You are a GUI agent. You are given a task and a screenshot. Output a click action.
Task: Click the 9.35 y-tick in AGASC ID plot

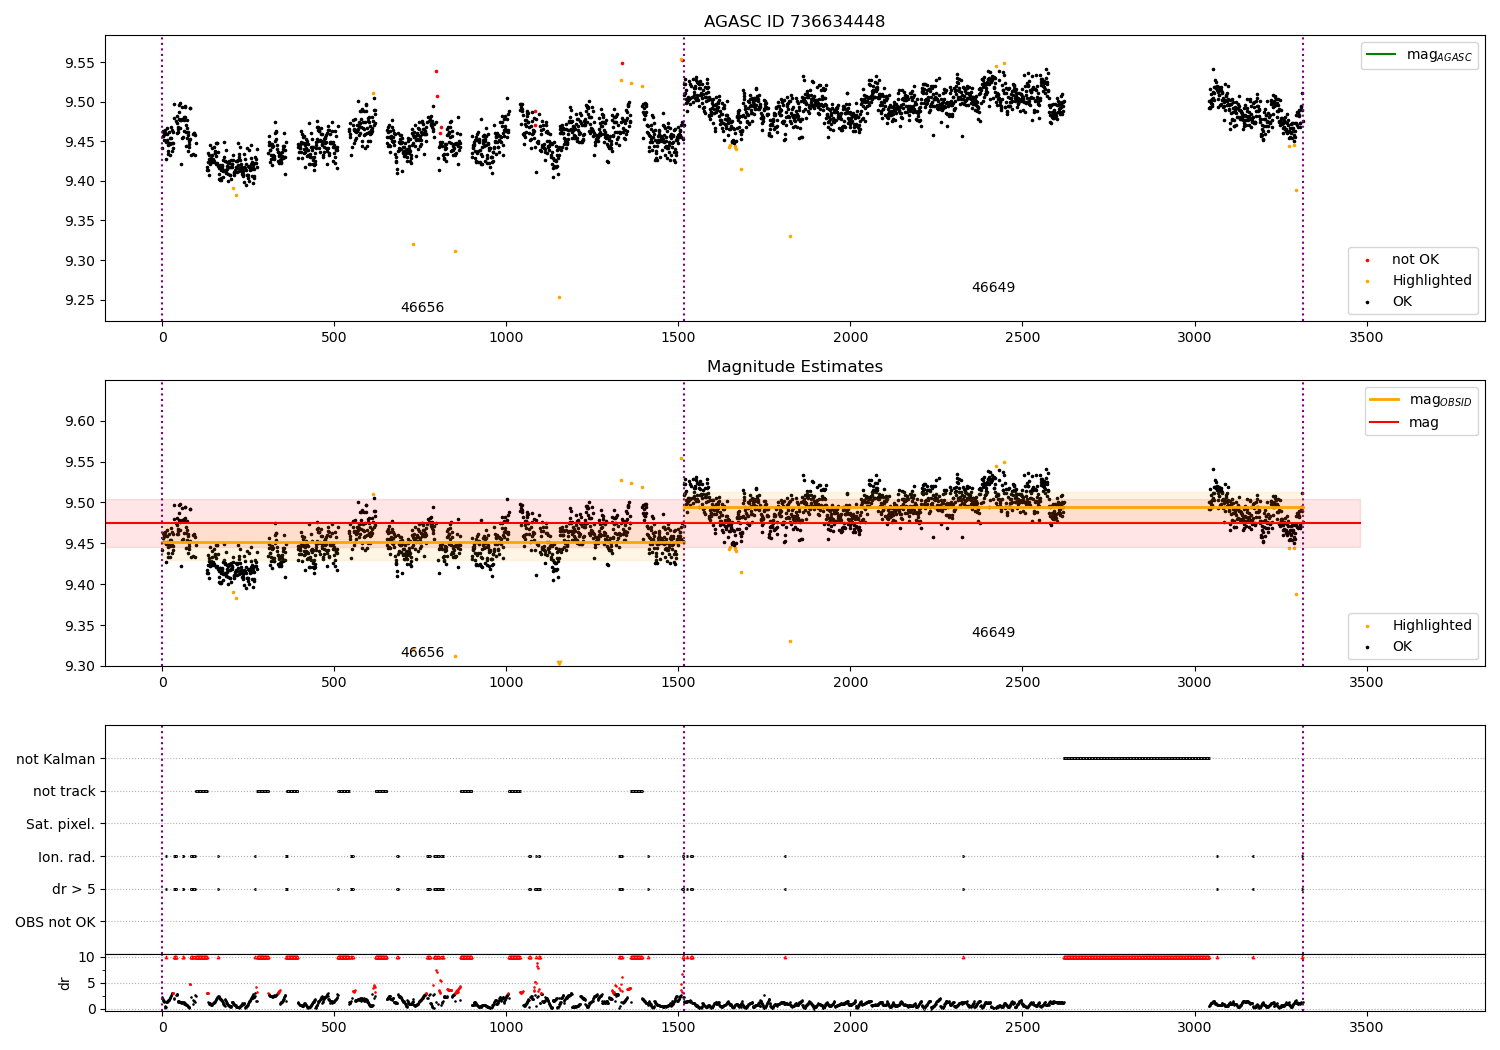tap(78, 221)
